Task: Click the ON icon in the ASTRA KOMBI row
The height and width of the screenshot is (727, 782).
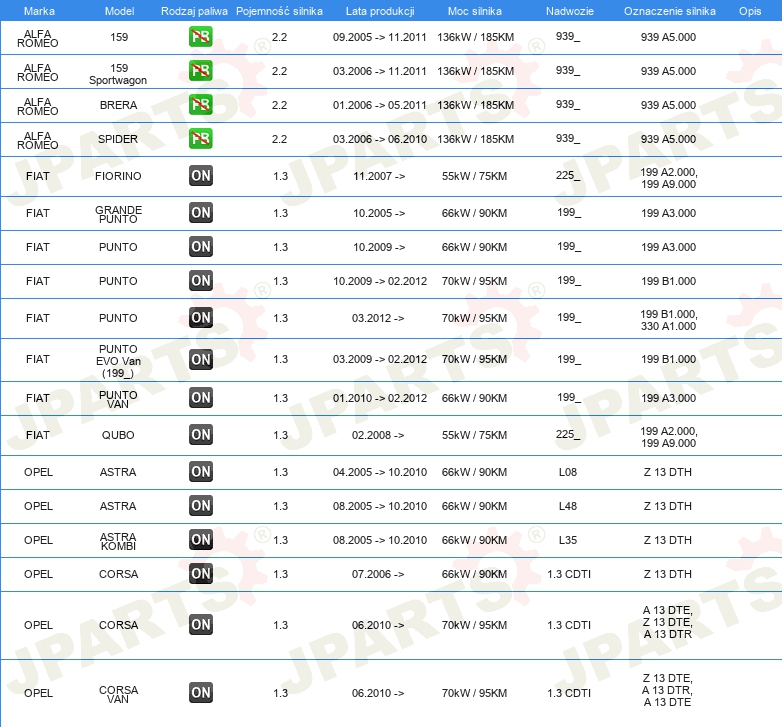Action: (200, 539)
